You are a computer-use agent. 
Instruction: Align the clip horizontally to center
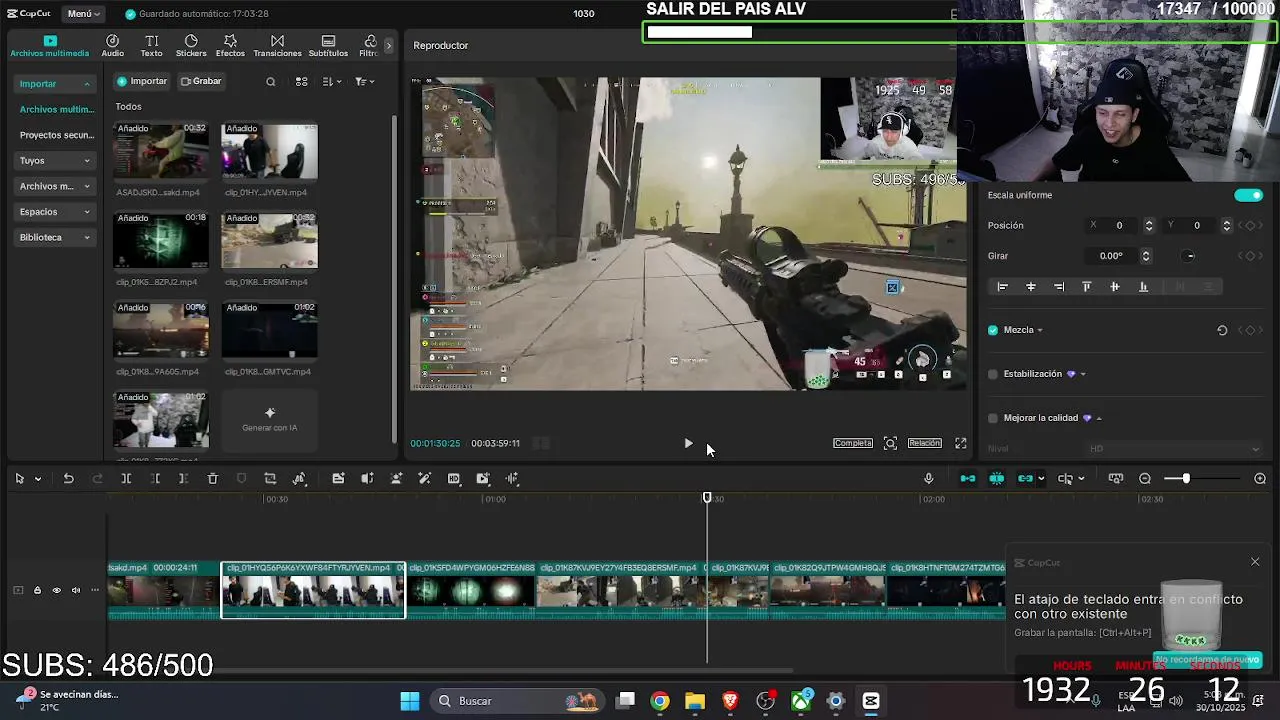tap(1031, 287)
